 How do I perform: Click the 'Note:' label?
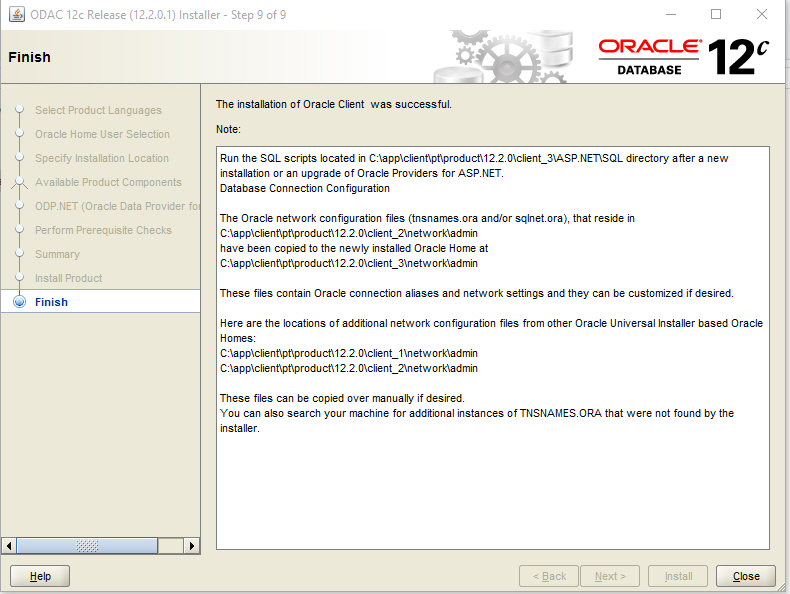tap(228, 129)
